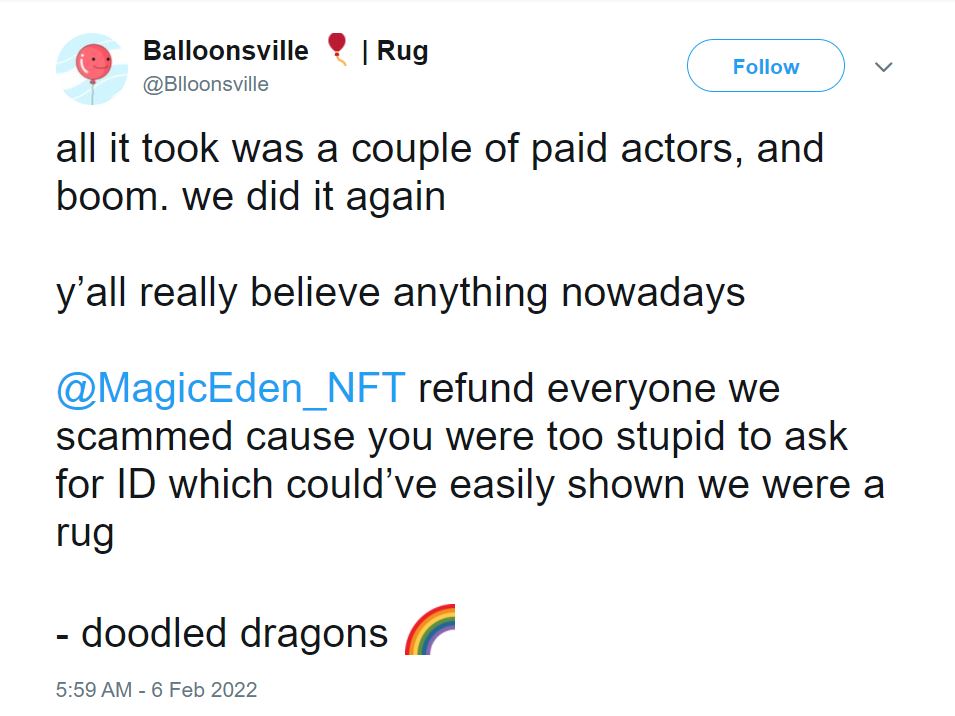Click the word "nowadays" in the tweet
The image size is (955, 716).
[x=653, y=293]
